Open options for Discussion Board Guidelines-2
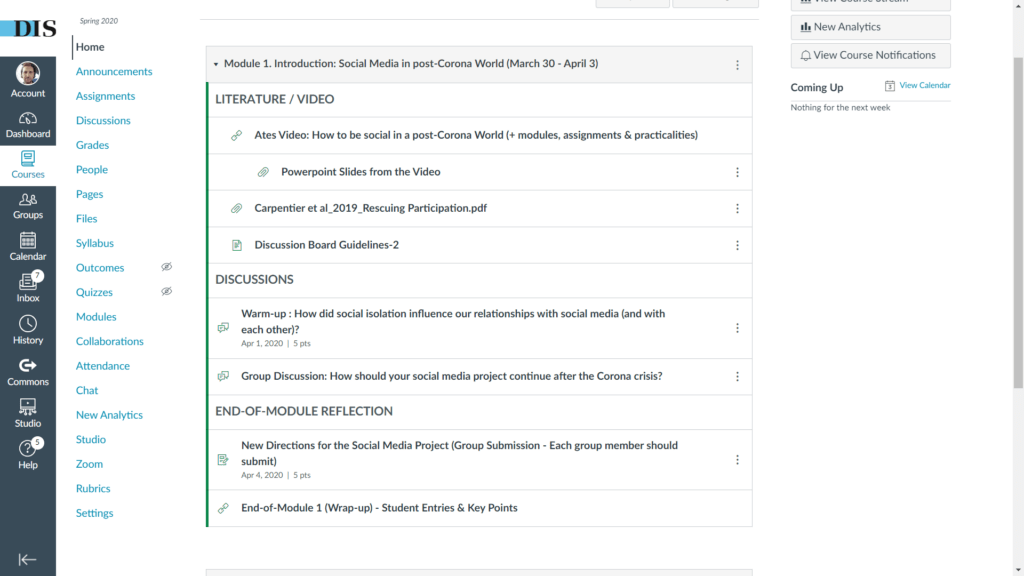This screenshot has width=1024, height=576. [x=737, y=245]
